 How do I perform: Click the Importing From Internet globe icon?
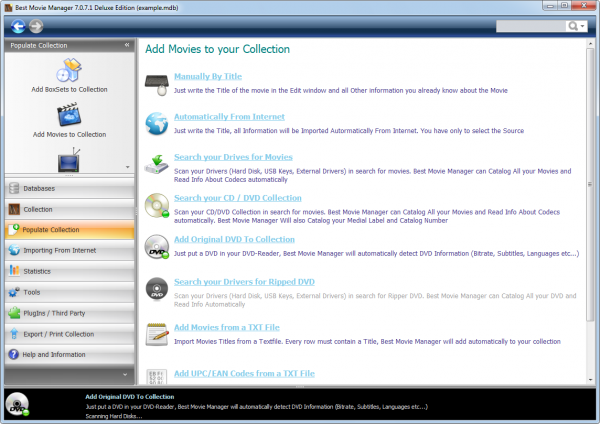[14, 250]
